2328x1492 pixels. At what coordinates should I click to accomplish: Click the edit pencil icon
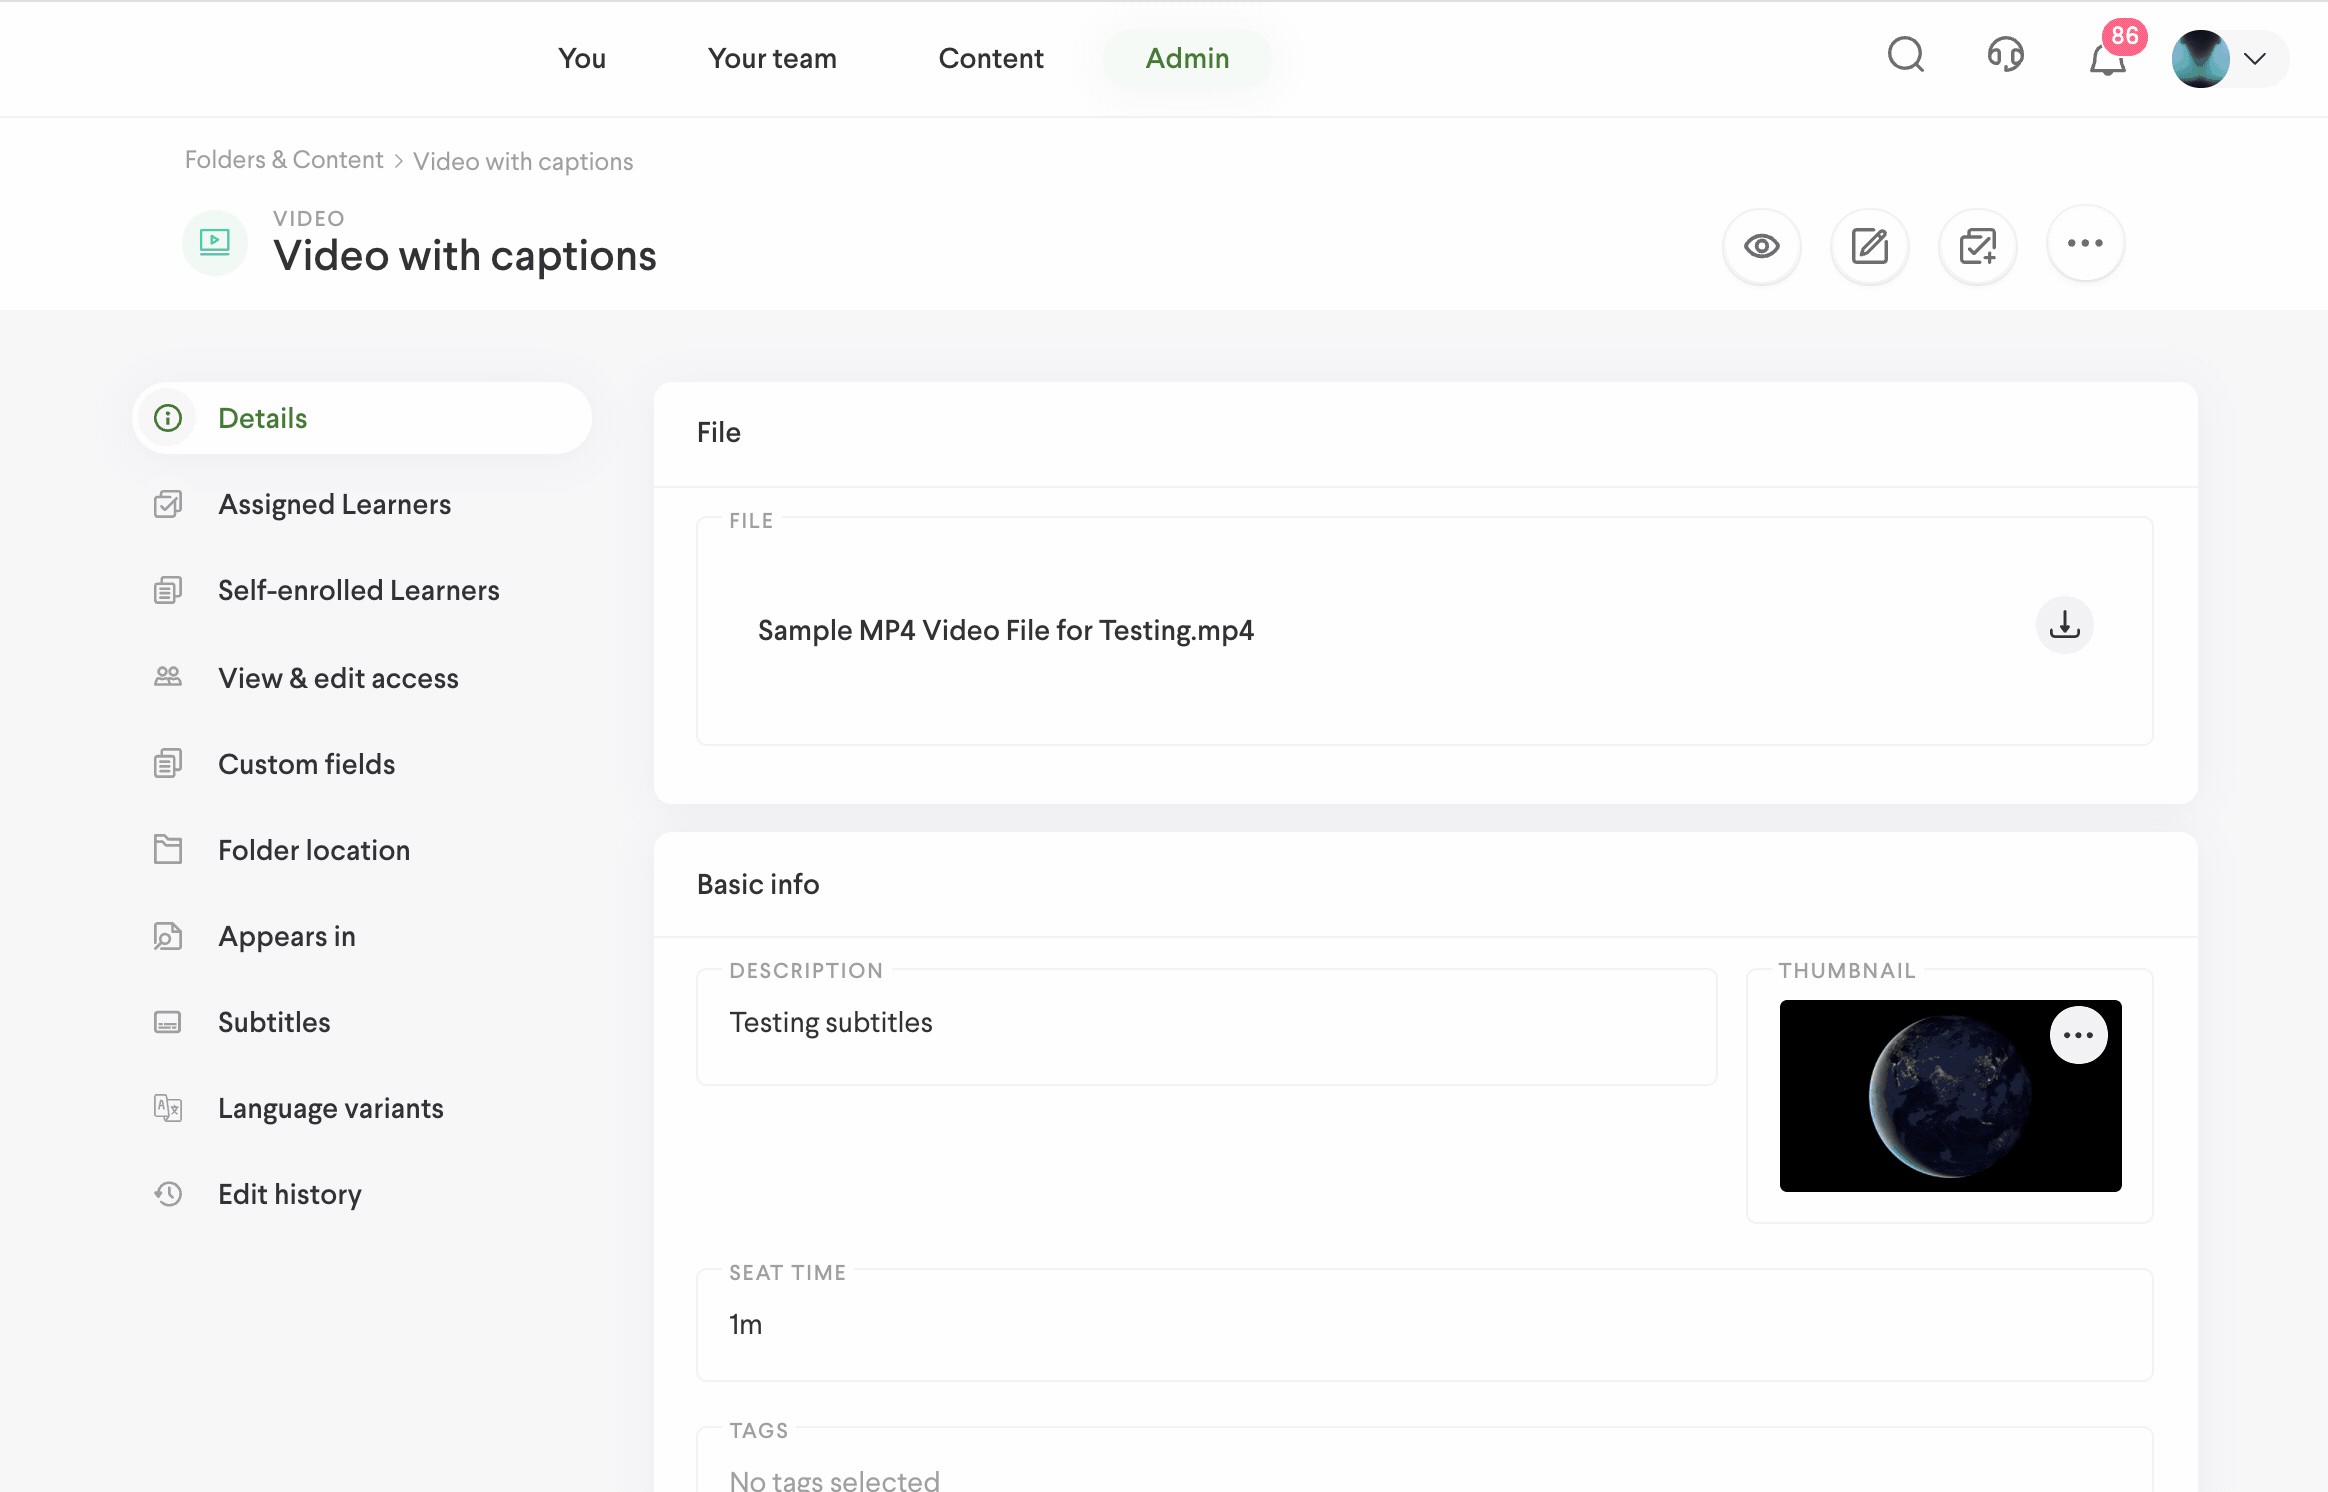(x=1869, y=246)
